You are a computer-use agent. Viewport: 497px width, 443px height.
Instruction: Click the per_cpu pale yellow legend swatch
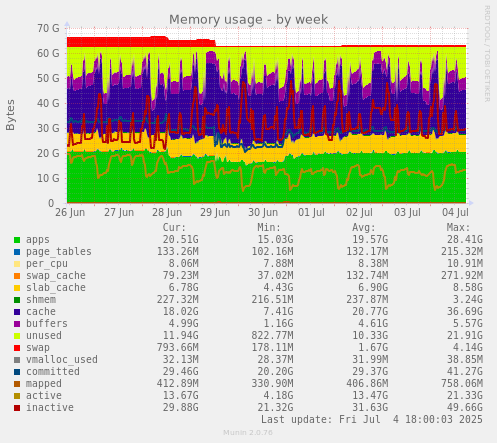coord(17,264)
